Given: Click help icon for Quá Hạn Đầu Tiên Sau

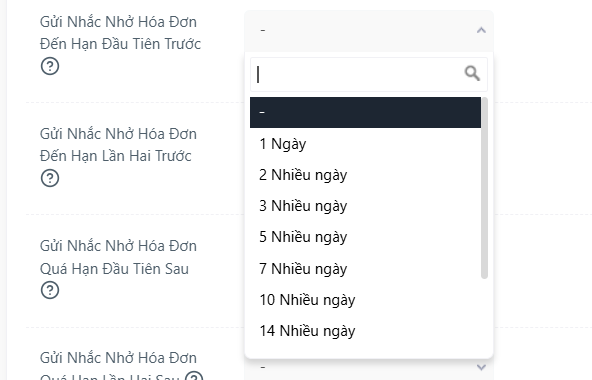Looking at the screenshot, I should tap(50, 290).
